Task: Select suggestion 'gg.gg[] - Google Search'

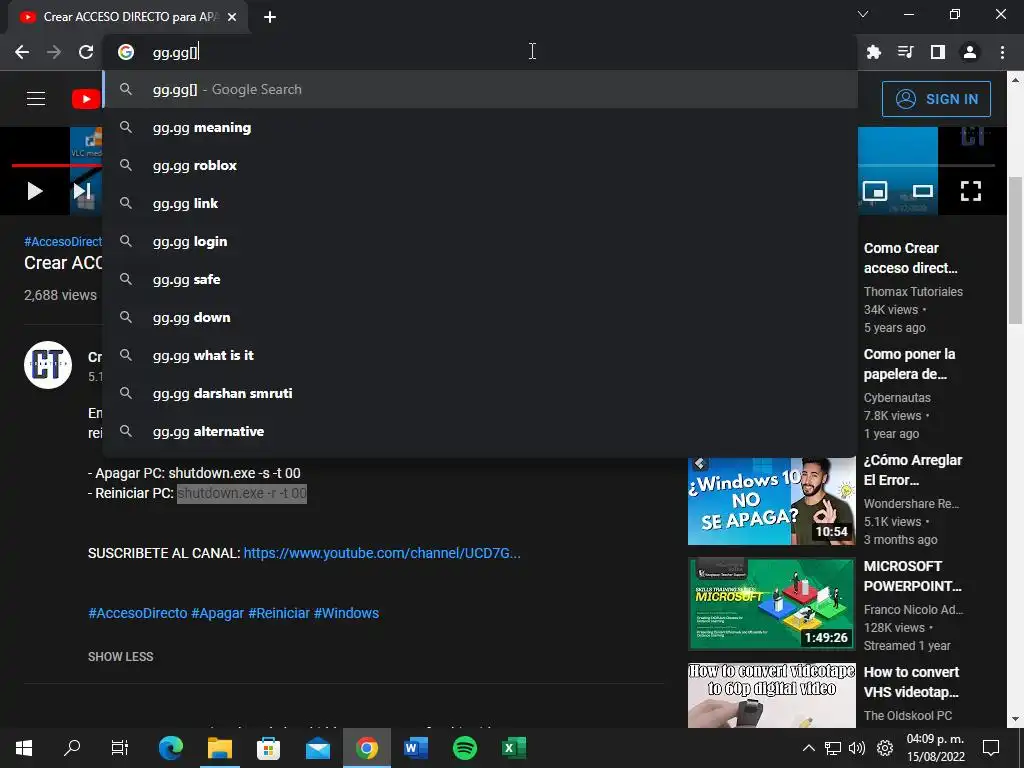Action: 481,89
